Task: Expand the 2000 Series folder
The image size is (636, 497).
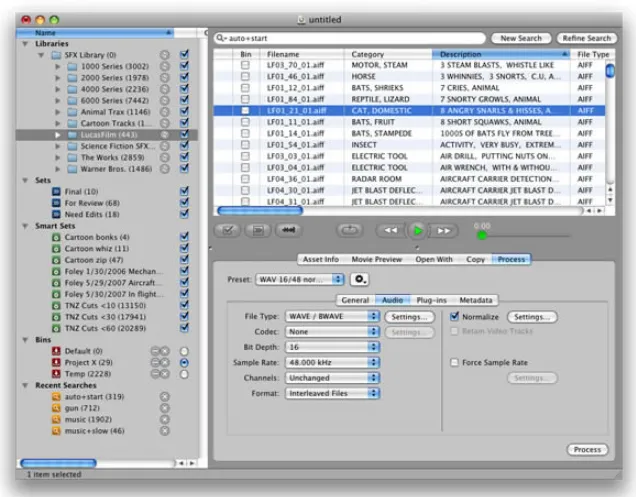Action: [58, 77]
